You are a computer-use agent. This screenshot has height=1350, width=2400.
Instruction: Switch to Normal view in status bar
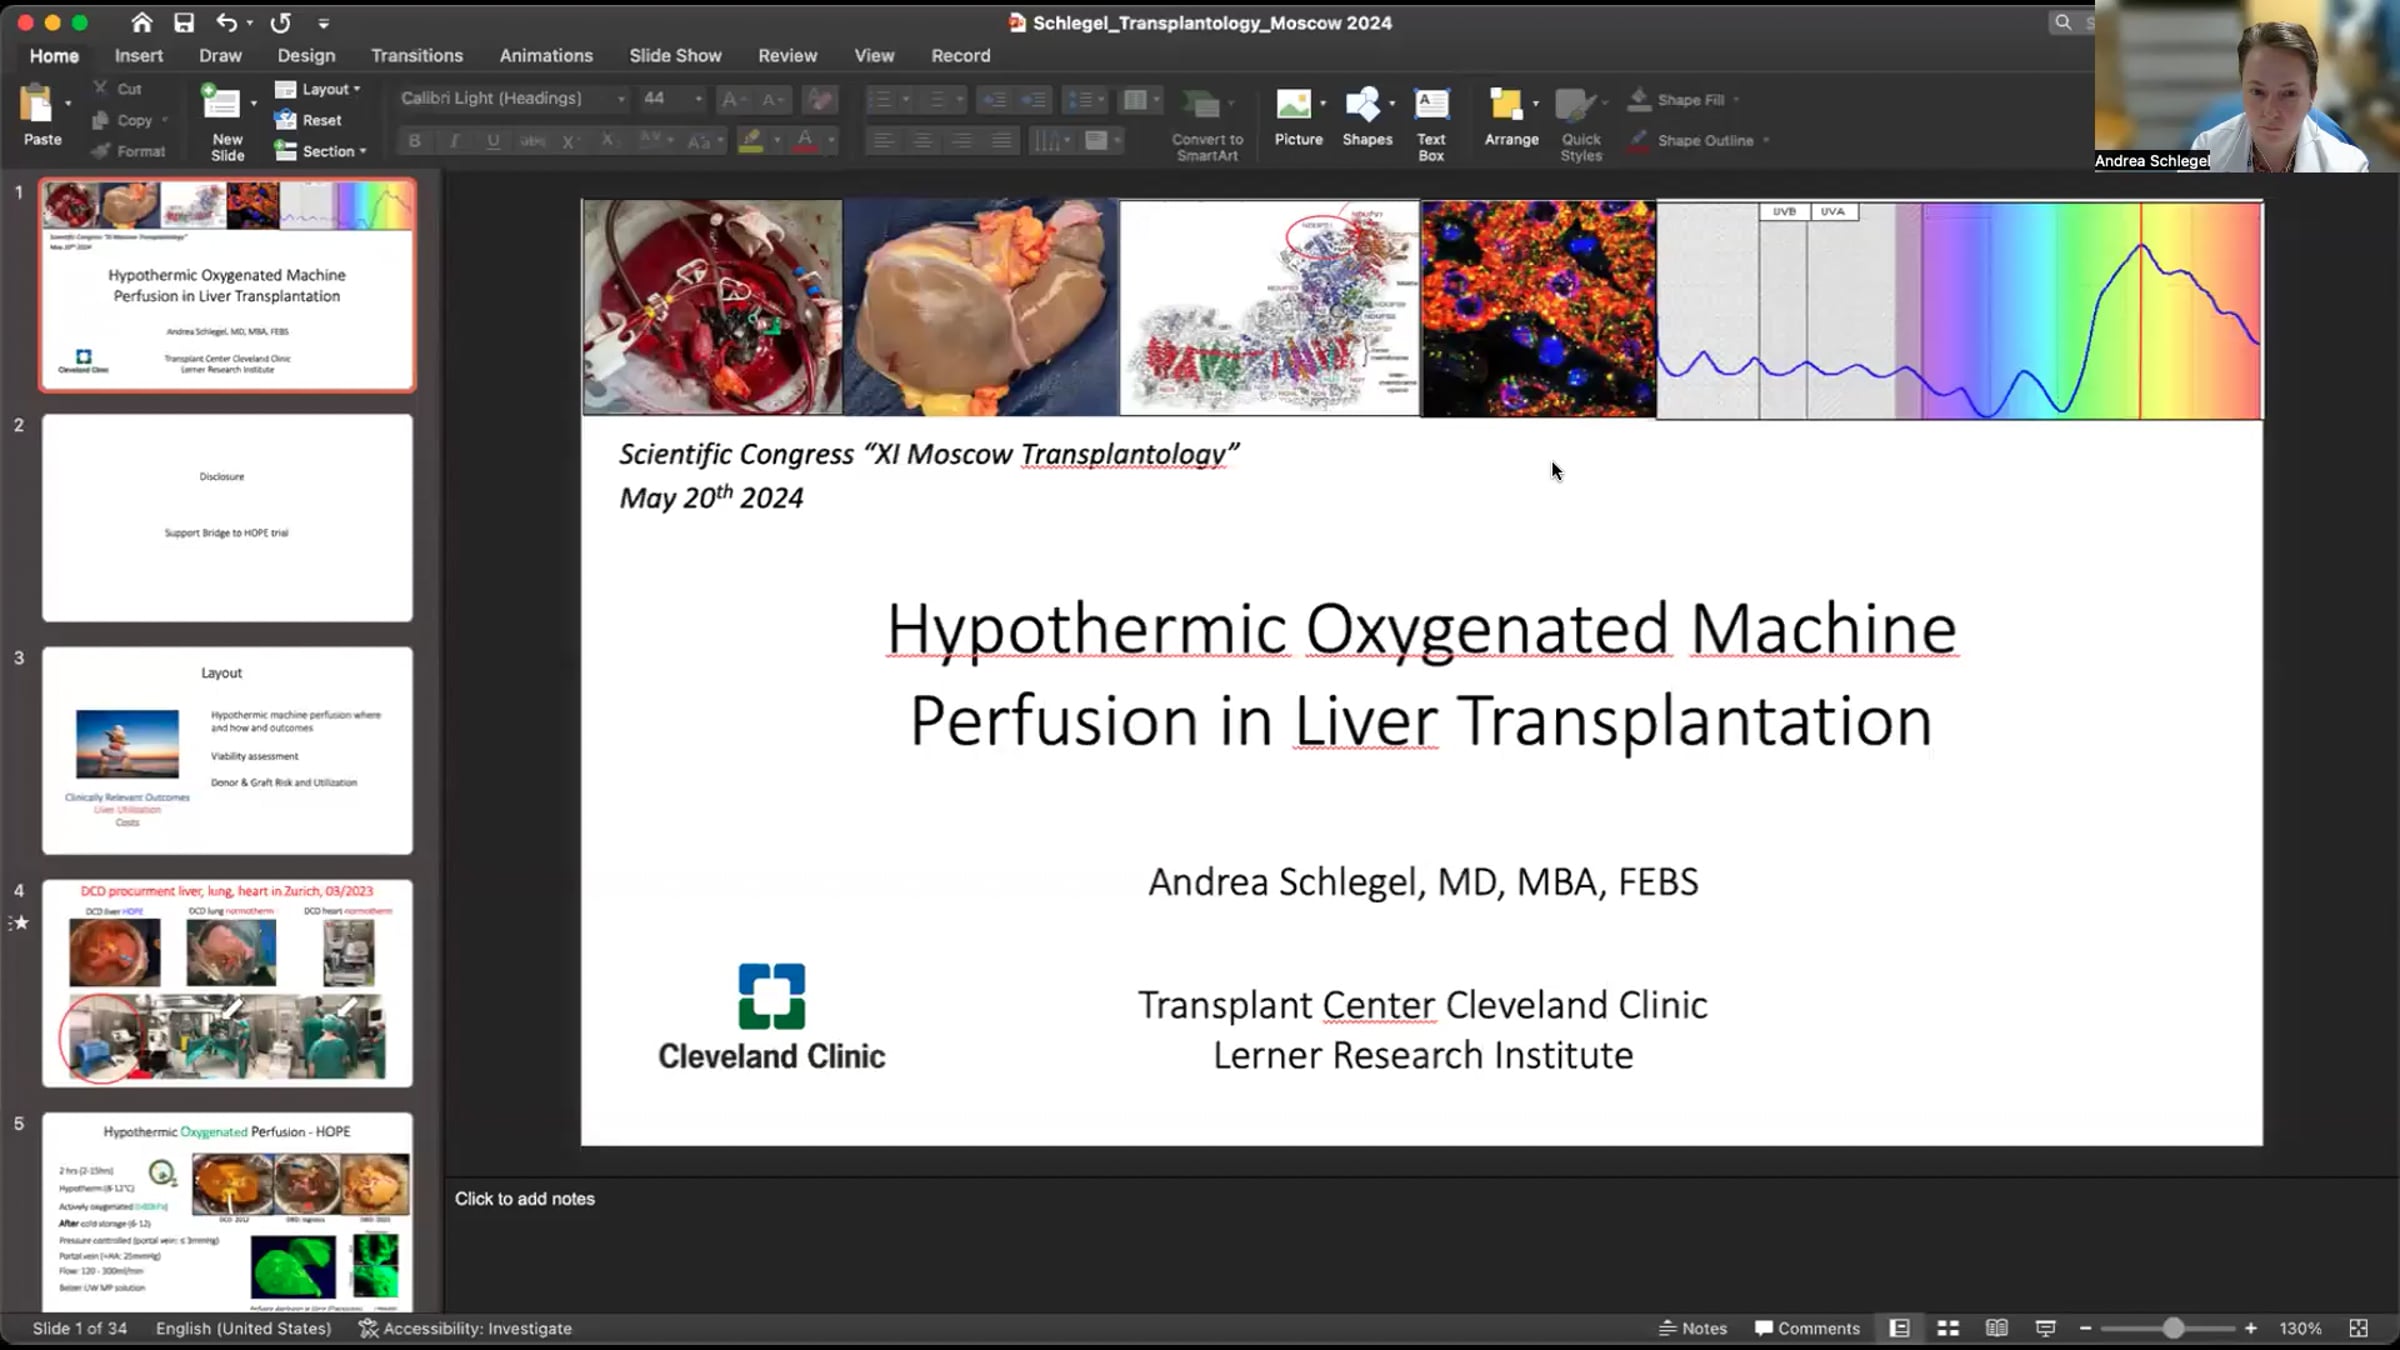(x=1899, y=1328)
